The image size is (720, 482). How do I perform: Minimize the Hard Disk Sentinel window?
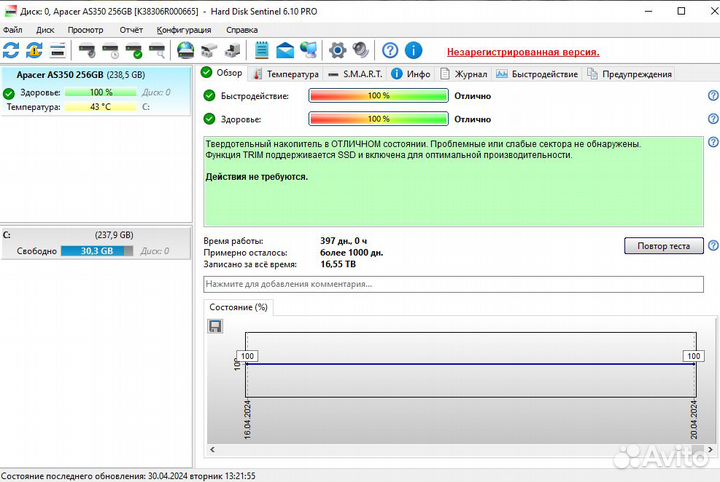[x=648, y=11]
